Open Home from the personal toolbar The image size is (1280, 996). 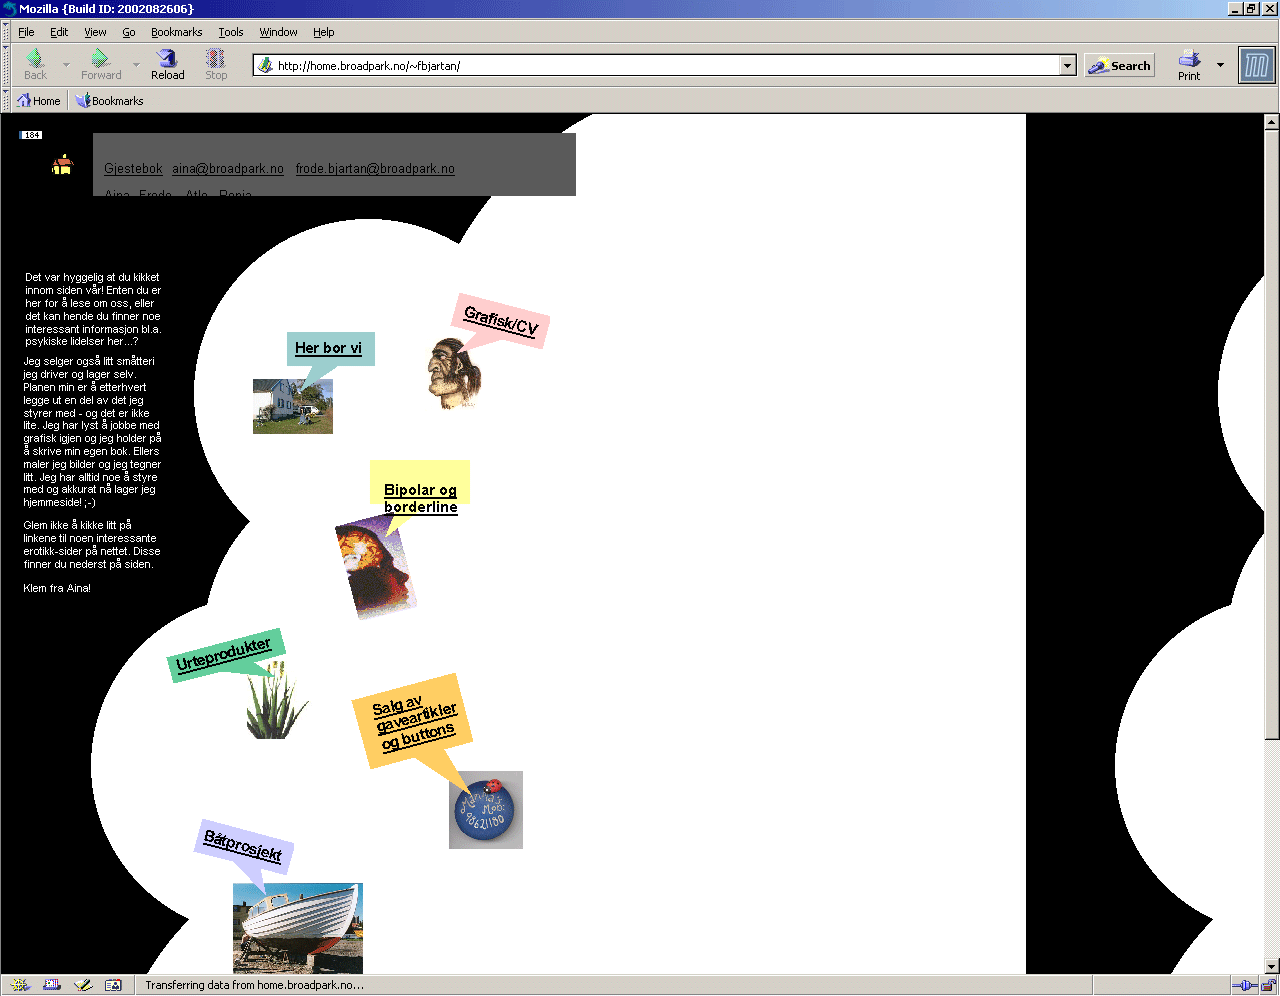tap(39, 101)
